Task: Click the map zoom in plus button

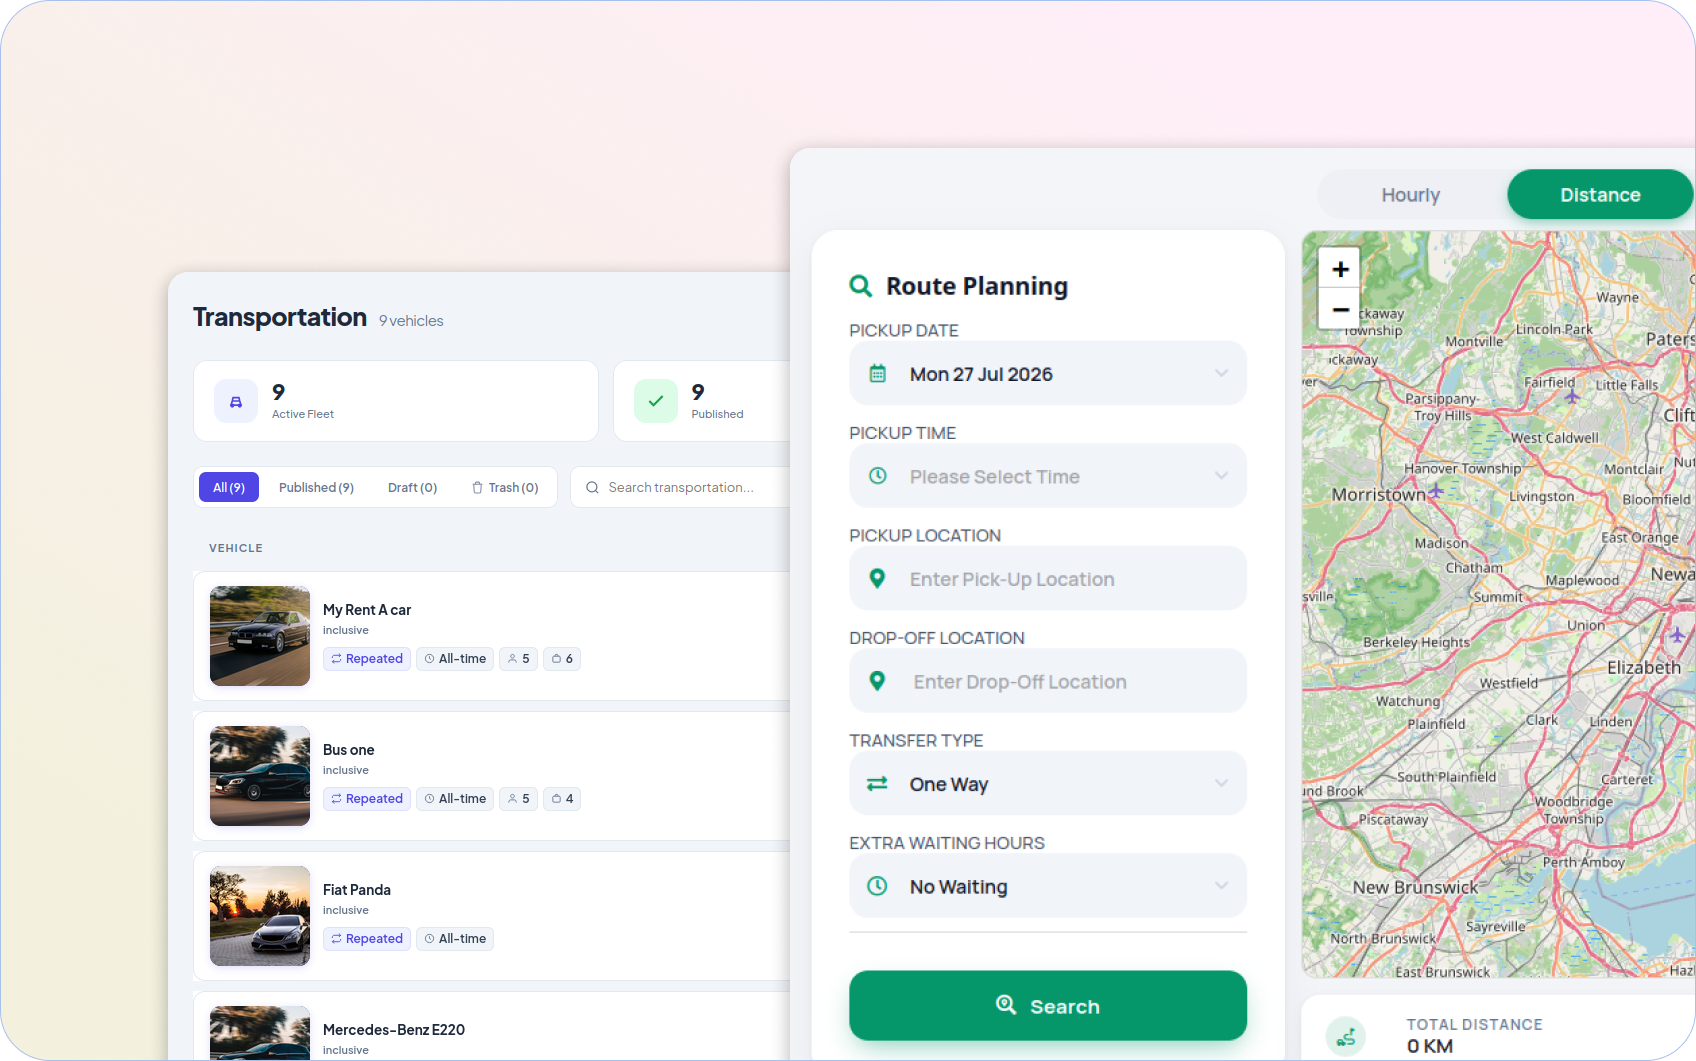Action: (1340, 268)
